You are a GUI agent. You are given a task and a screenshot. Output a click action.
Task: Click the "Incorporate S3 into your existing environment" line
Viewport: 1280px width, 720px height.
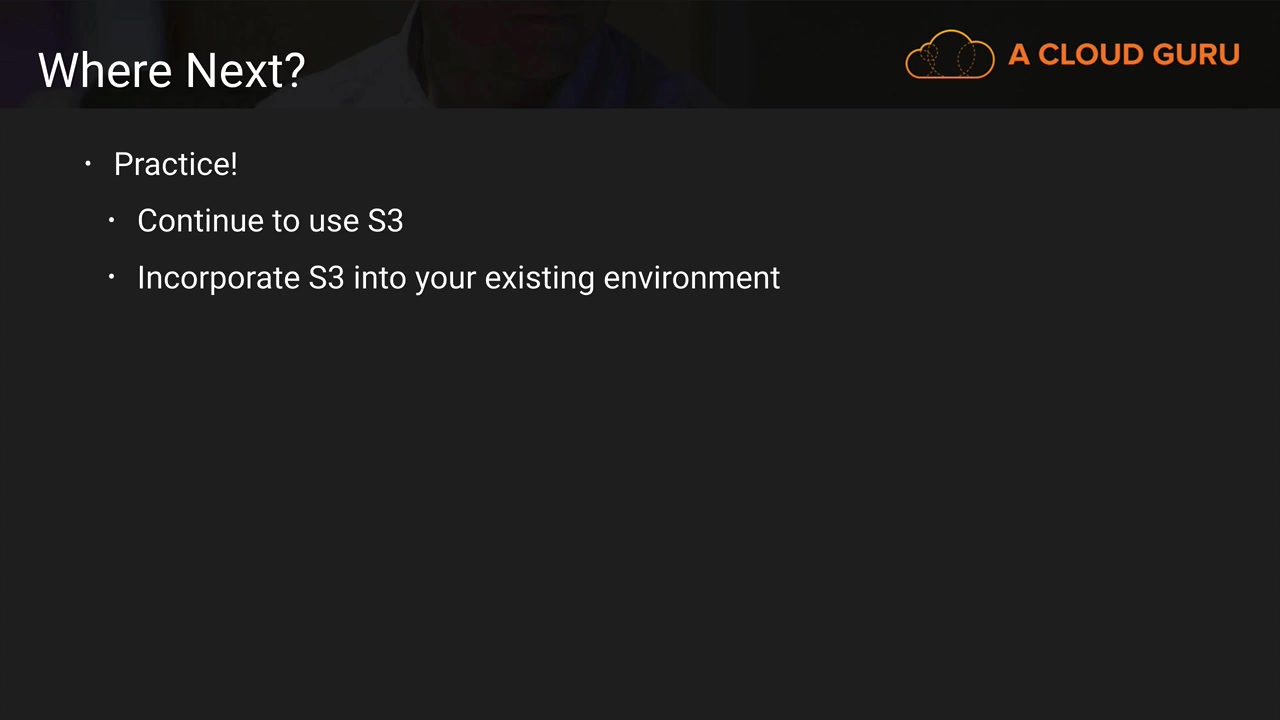click(x=458, y=278)
